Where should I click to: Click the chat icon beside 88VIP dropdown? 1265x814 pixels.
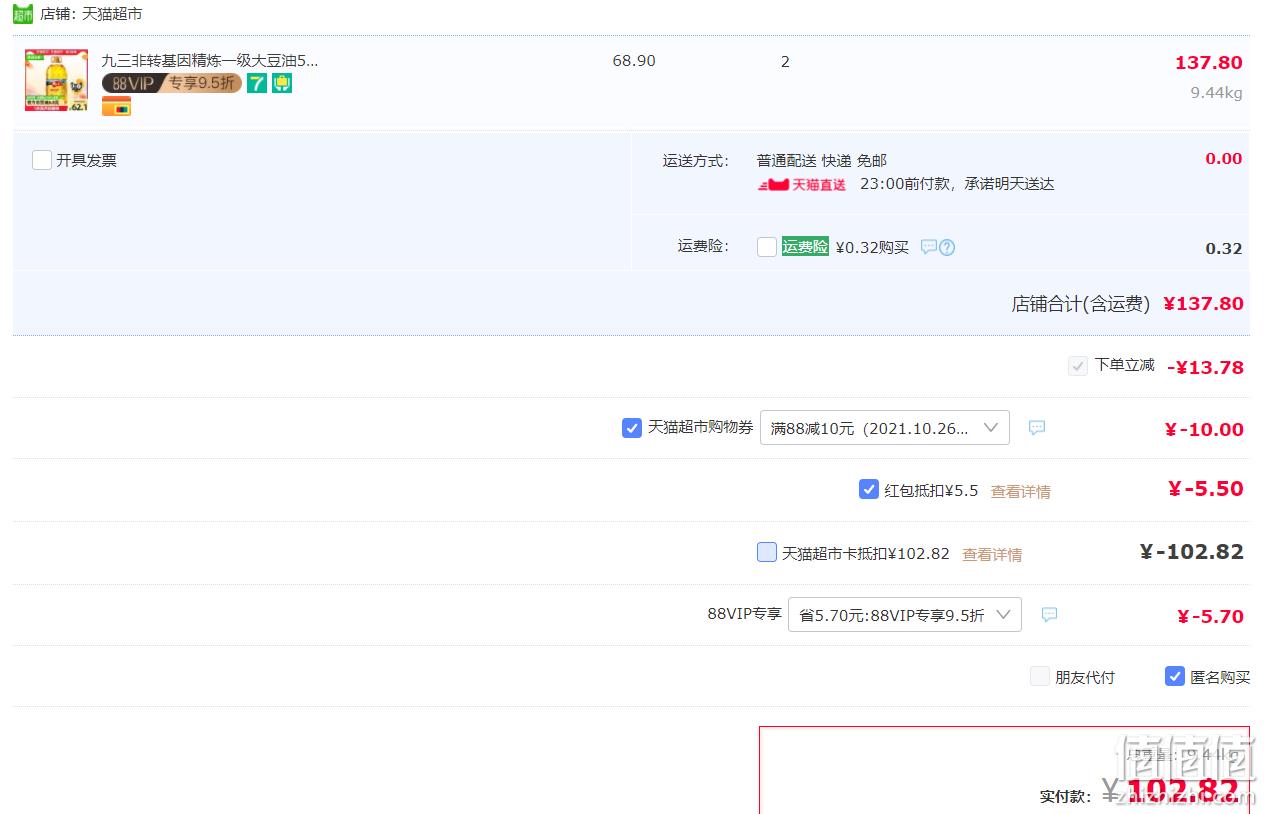click(1049, 615)
